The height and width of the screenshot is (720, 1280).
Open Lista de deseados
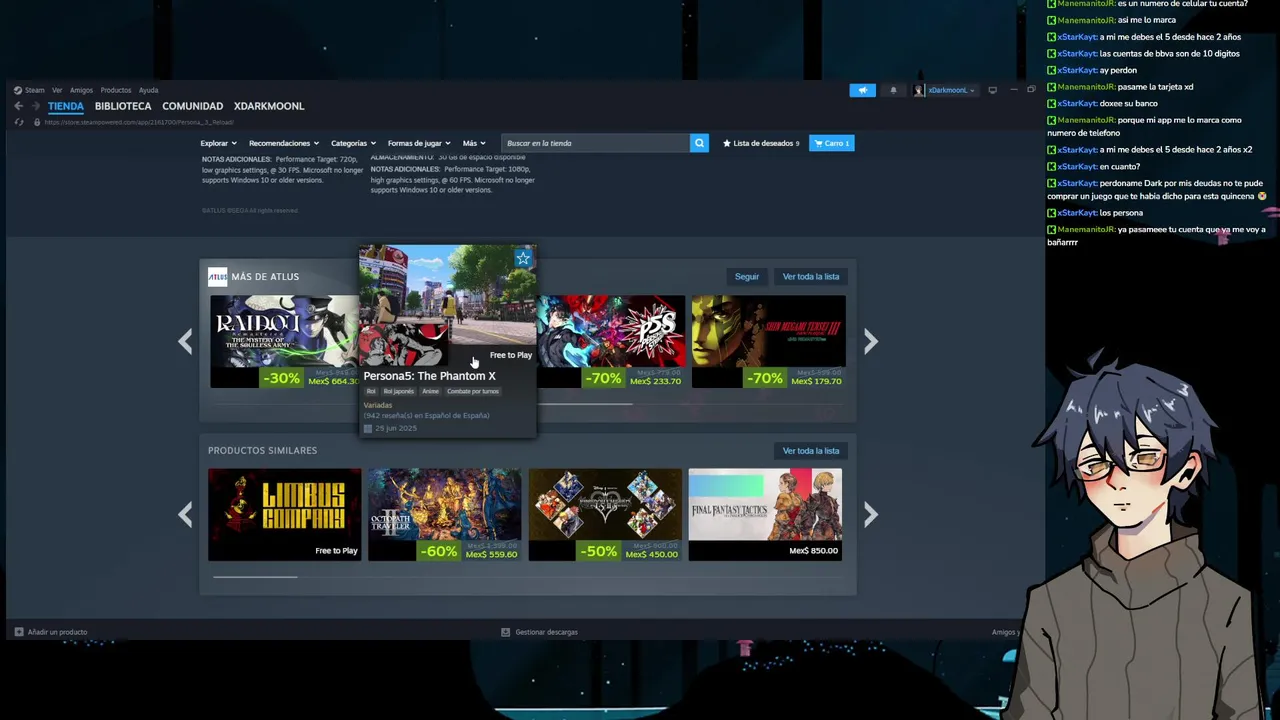coord(761,143)
